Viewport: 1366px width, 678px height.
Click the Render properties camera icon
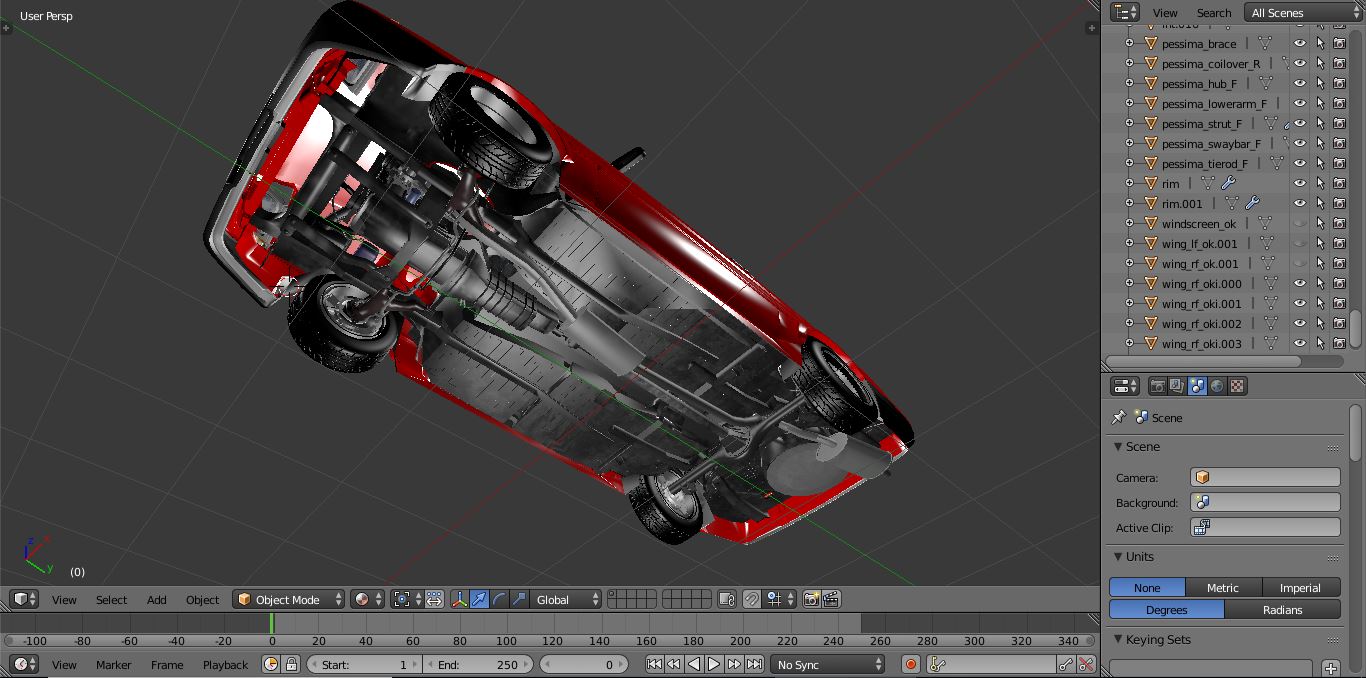pyautogui.click(x=1158, y=386)
